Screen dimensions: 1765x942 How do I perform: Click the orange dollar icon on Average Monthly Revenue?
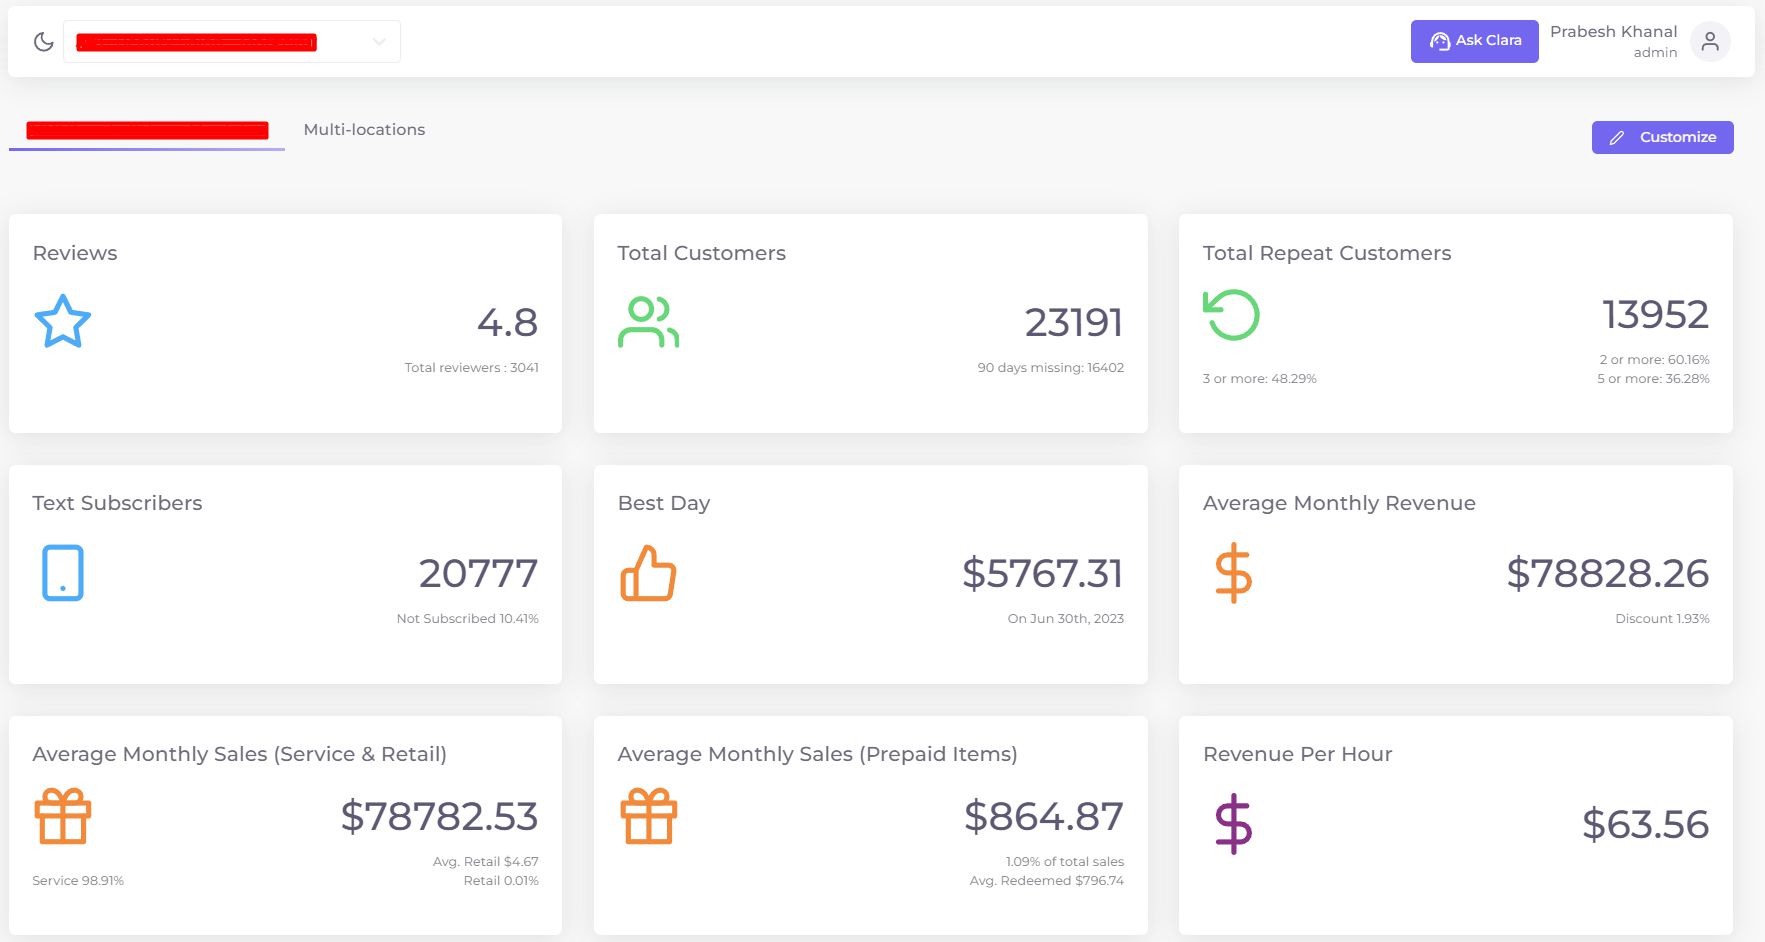[x=1232, y=572]
